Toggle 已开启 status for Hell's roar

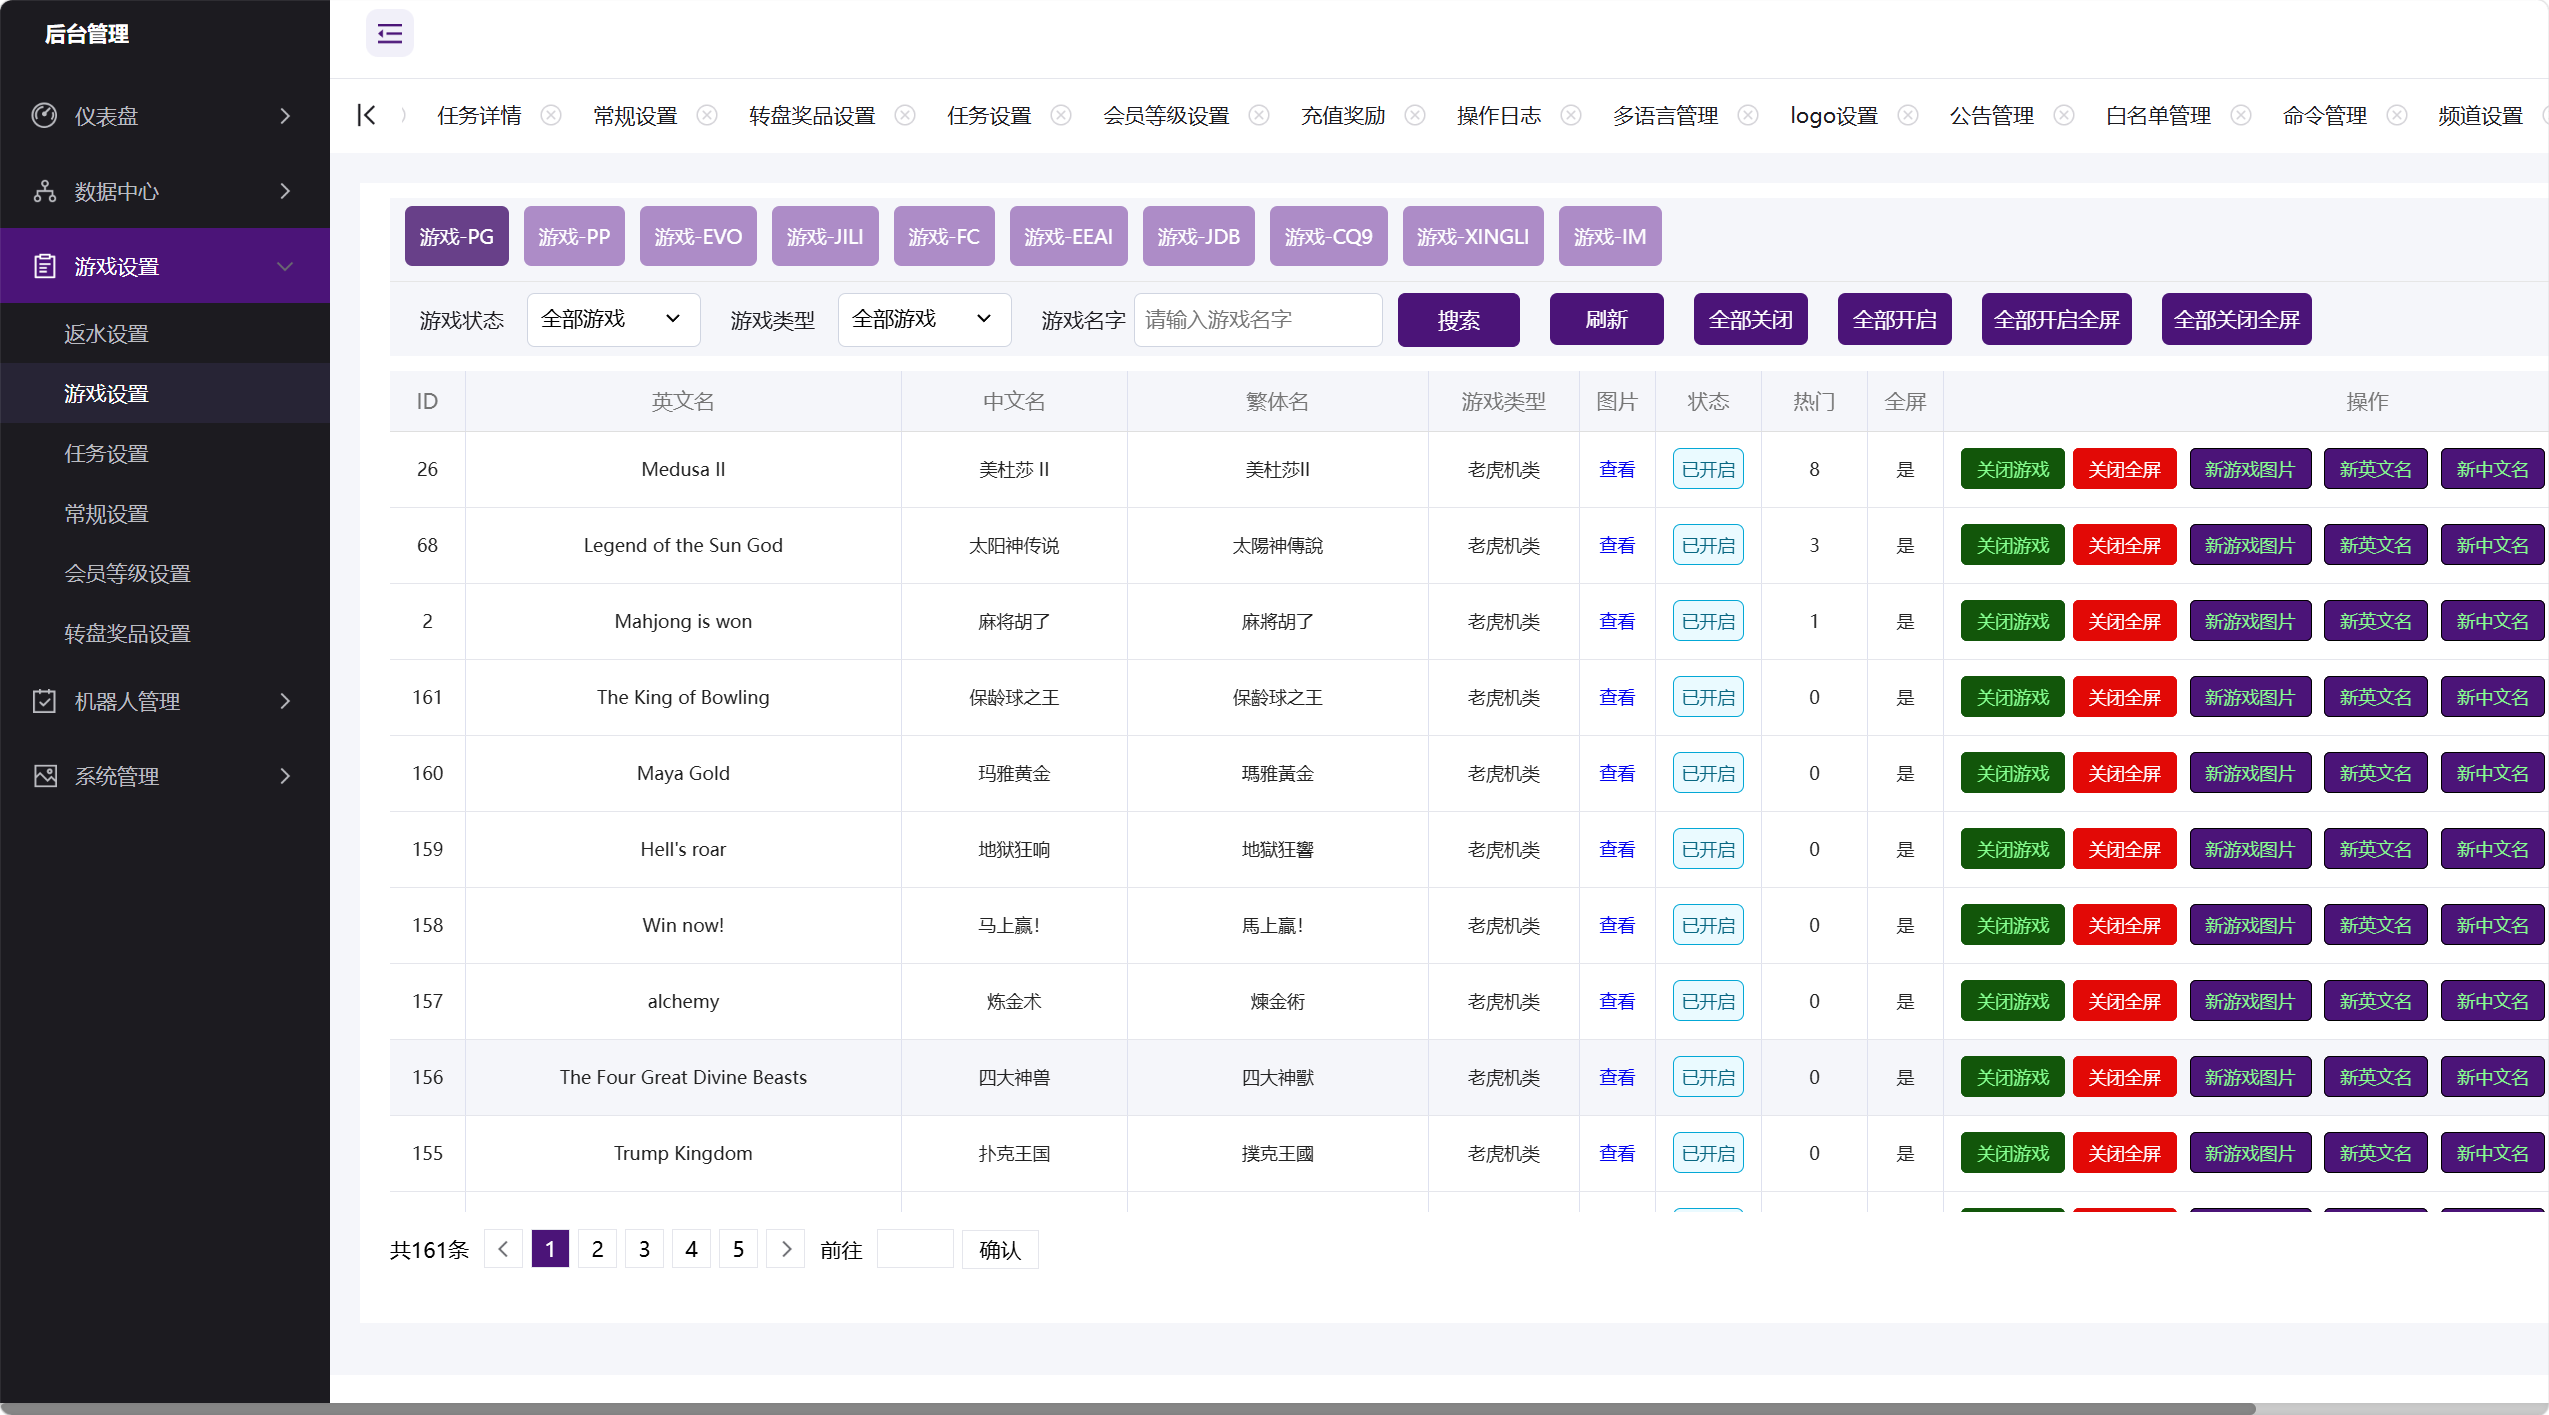pyautogui.click(x=1708, y=849)
